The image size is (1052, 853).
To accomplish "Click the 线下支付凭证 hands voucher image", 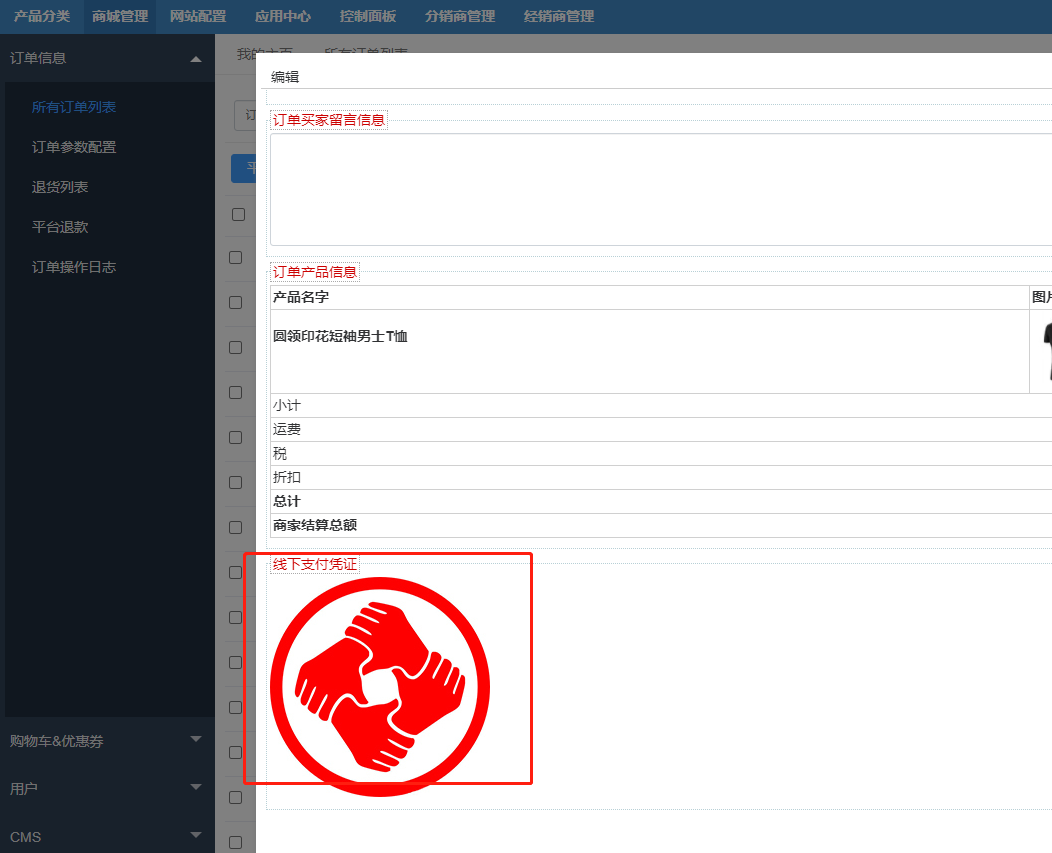I will pos(380,687).
